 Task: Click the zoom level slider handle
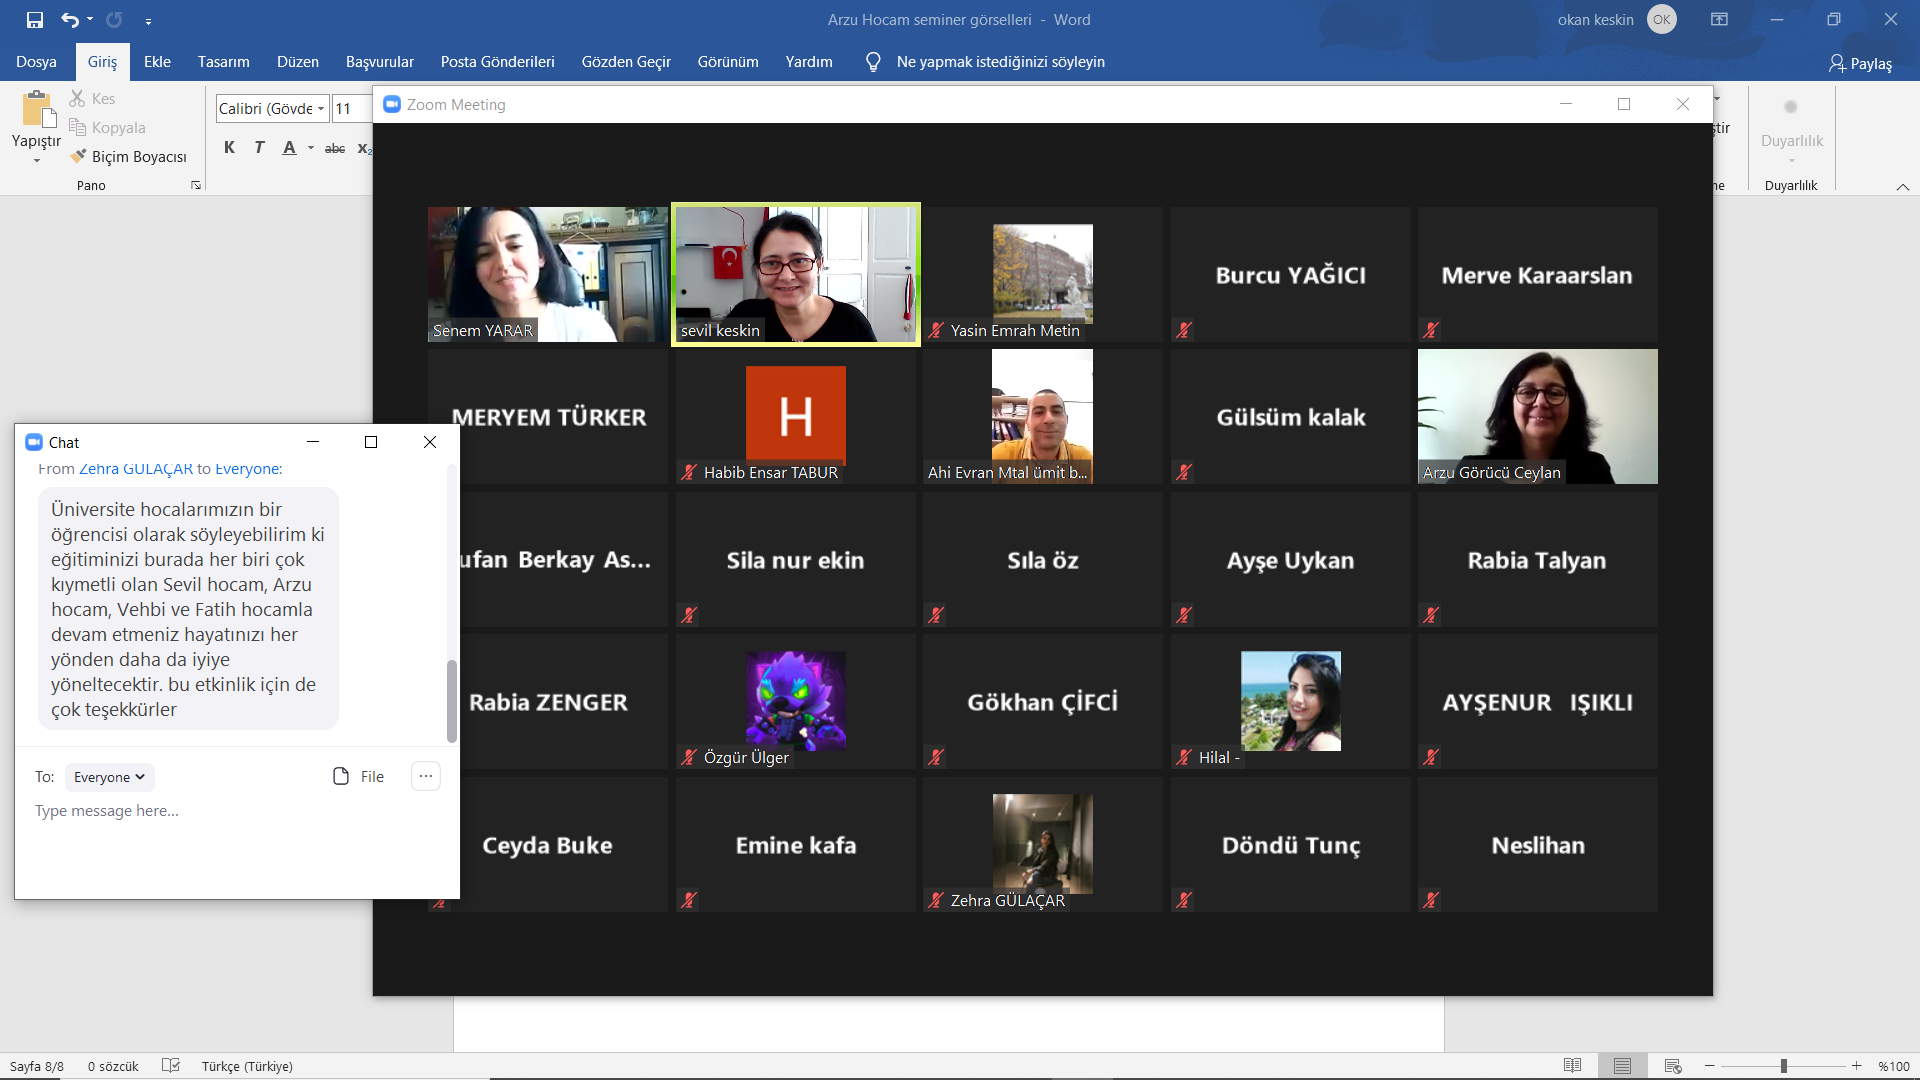[1784, 1066]
